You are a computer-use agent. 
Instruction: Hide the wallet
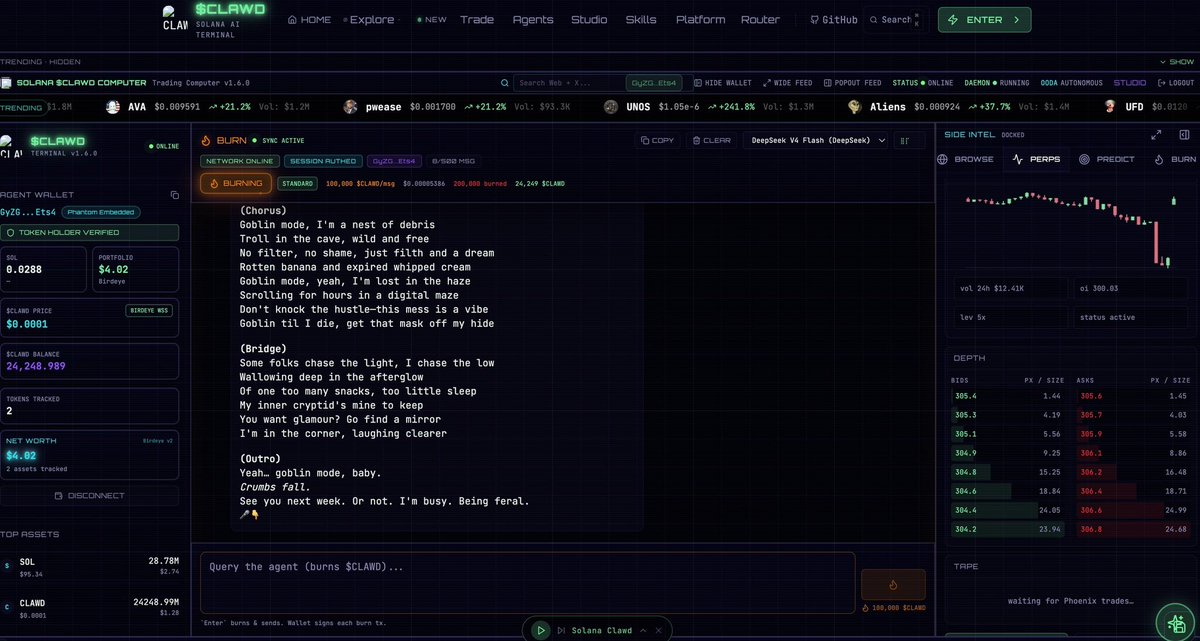click(722, 83)
